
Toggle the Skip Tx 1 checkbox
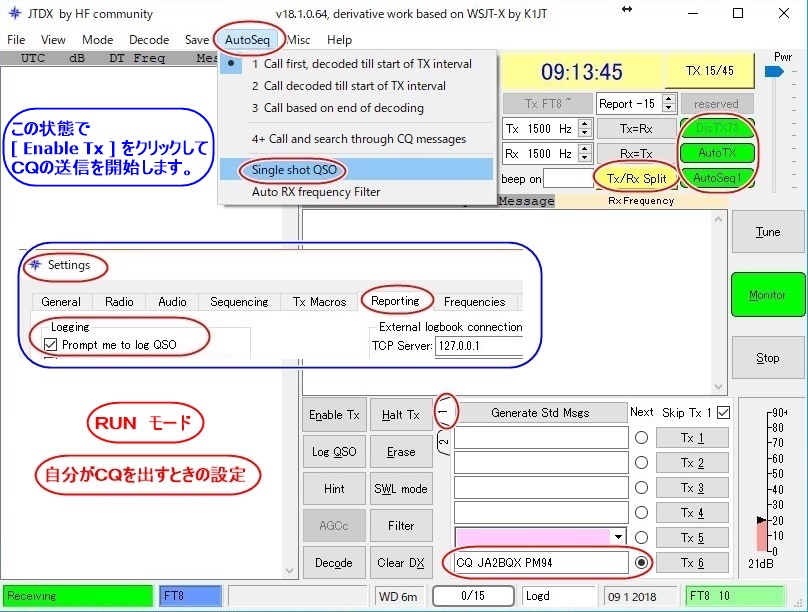(723, 413)
